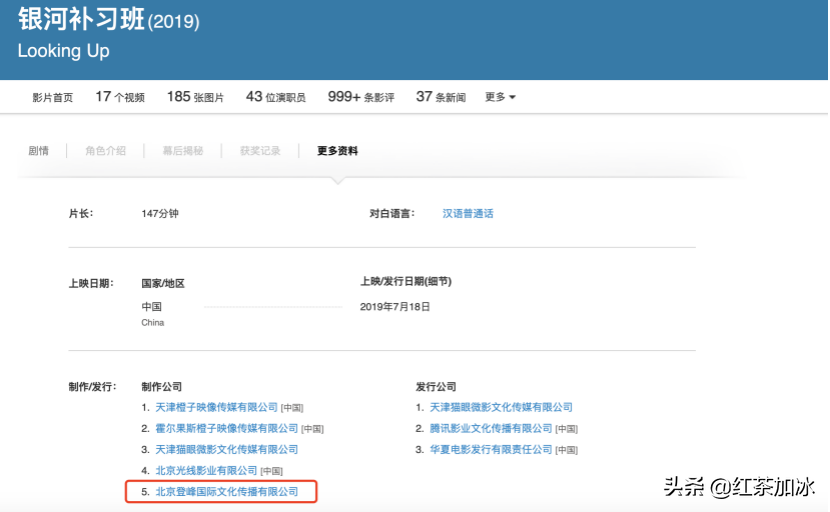This screenshot has height=512, width=830.
Task: Click the release date 2019年7月18日
Action: (x=395, y=307)
